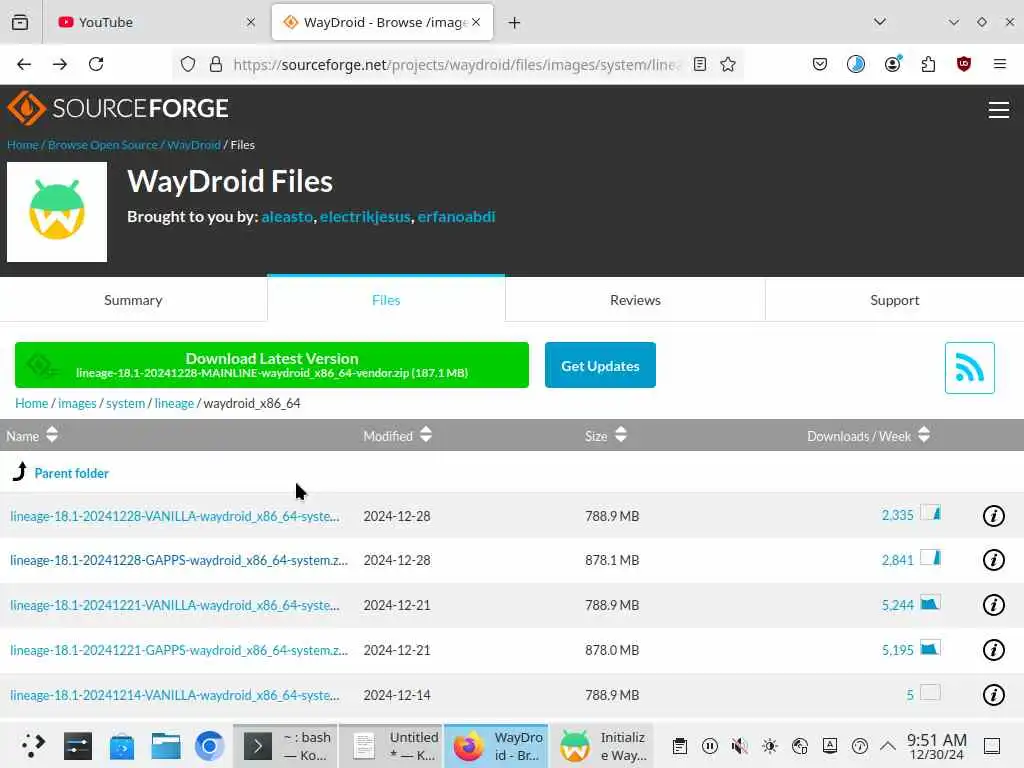Viewport: 1024px width, 768px height.
Task: Sort files by Modified column
Action: [x=397, y=436]
